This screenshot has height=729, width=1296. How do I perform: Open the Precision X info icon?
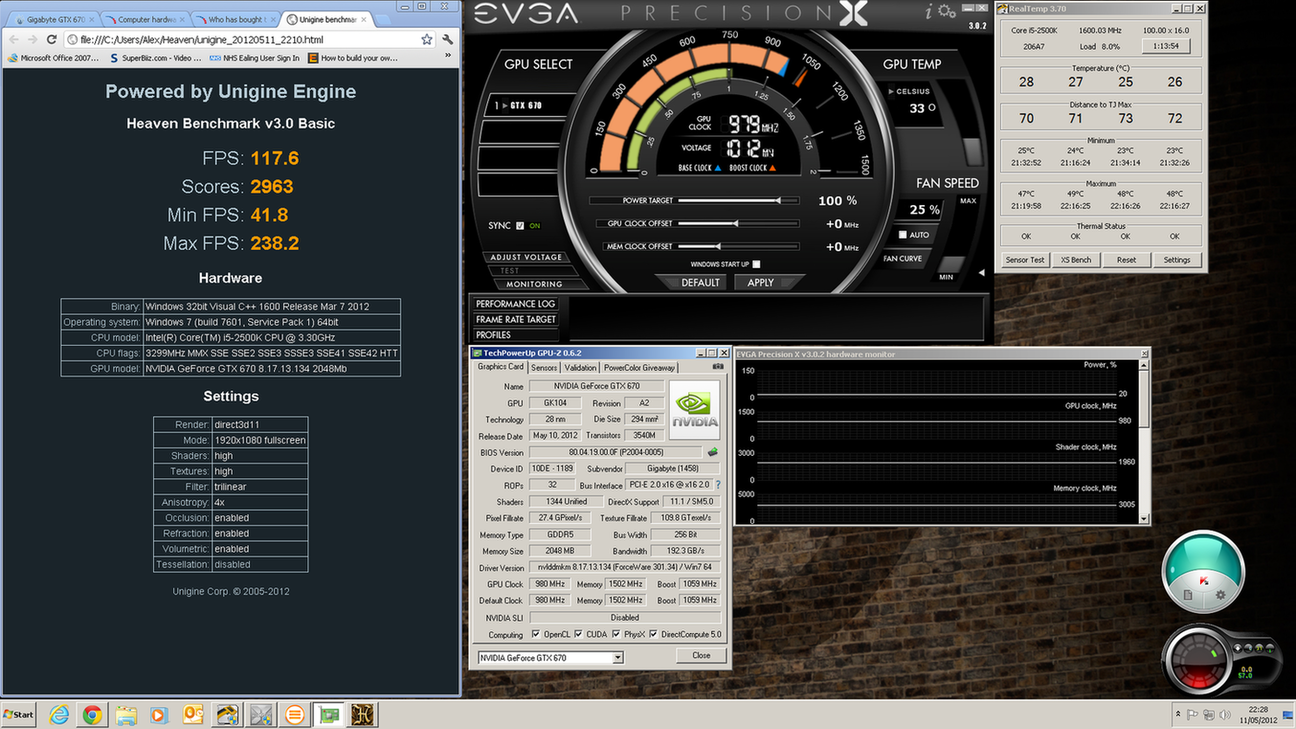click(927, 12)
